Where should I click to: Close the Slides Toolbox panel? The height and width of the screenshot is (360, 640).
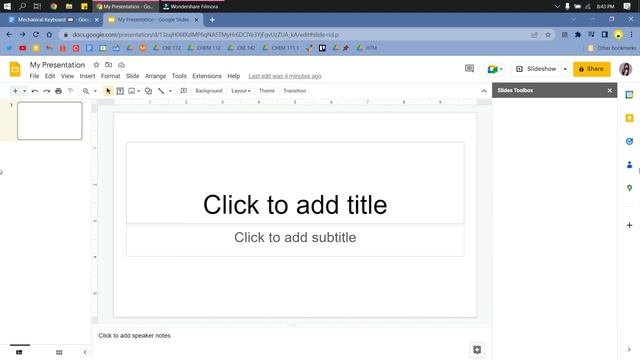(x=610, y=90)
